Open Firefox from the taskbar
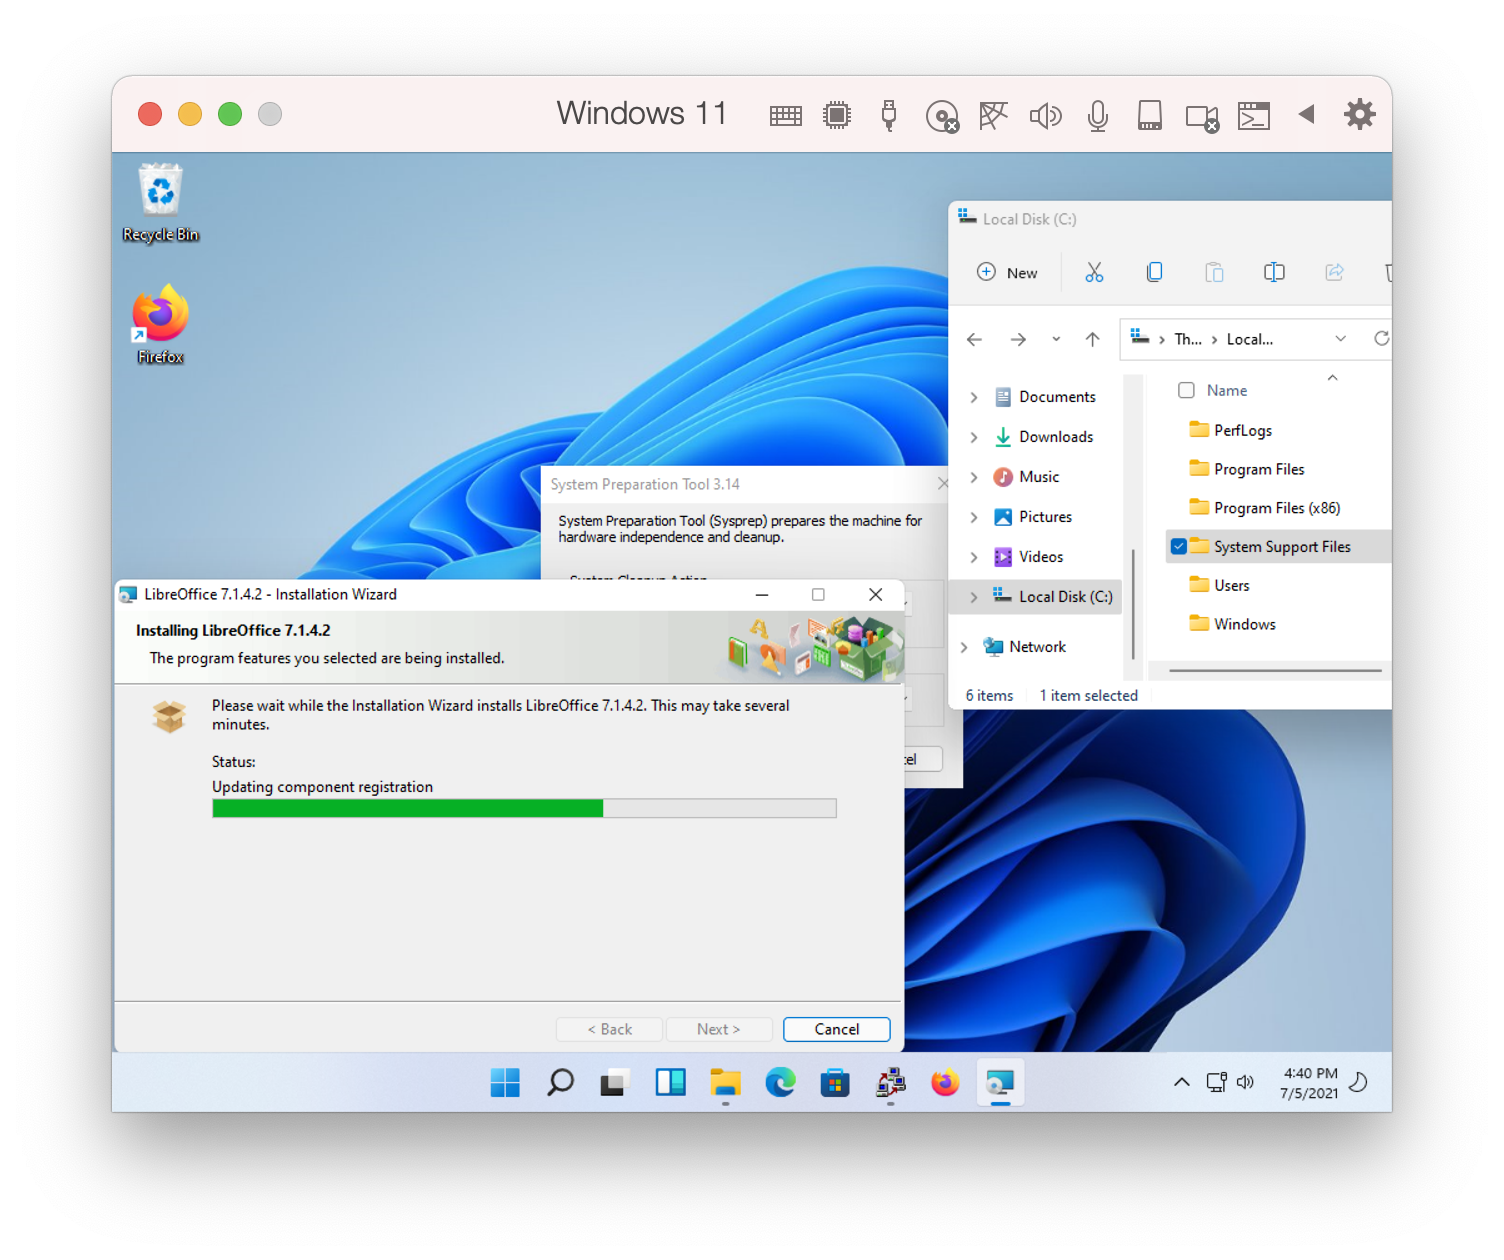1504x1260 pixels. pos(944,1082)
